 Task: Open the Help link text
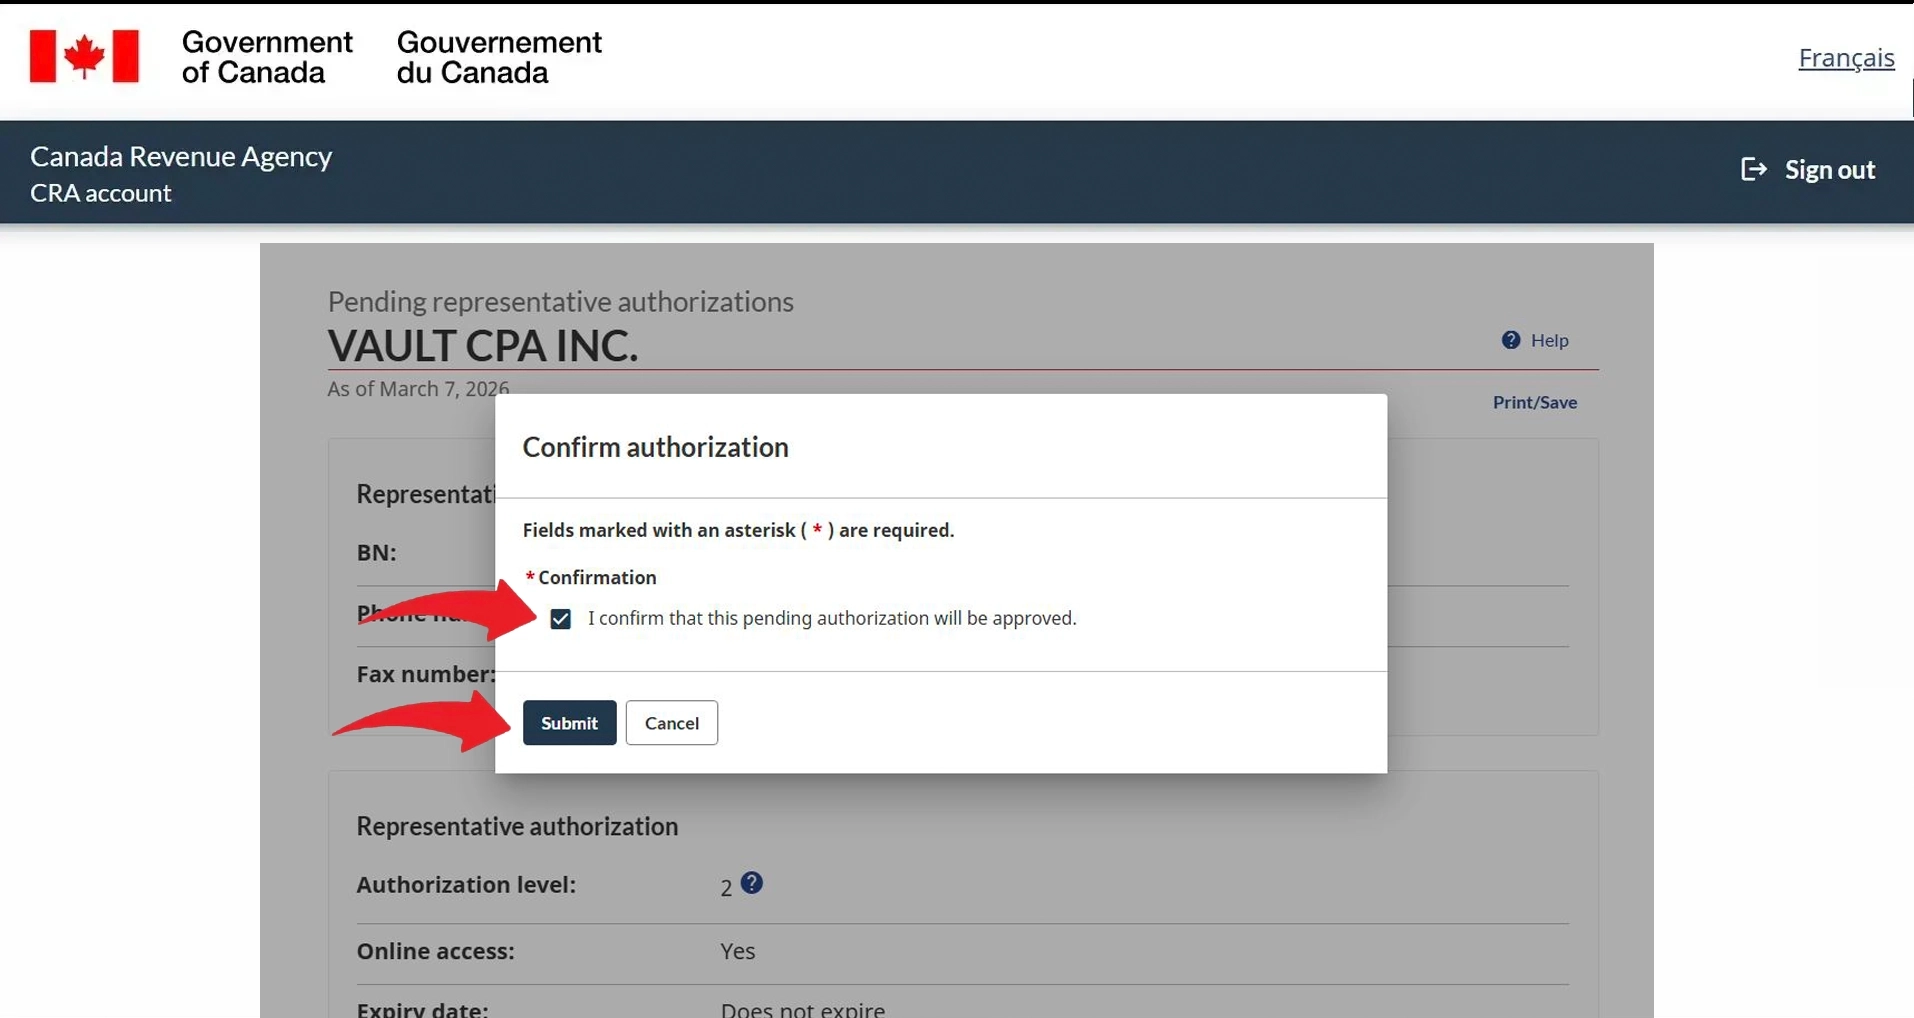[x=1549, y=341]
